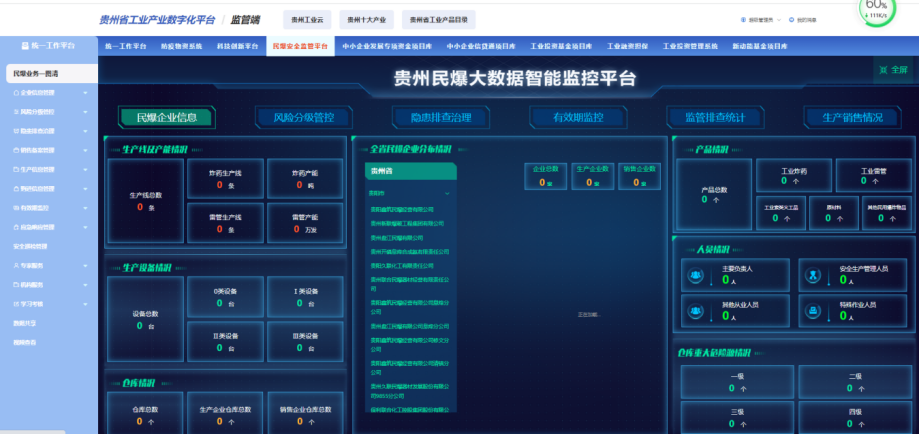Click the 贵州十大产业 button
This screenshot has height=434, width=919.
(365, 19)
